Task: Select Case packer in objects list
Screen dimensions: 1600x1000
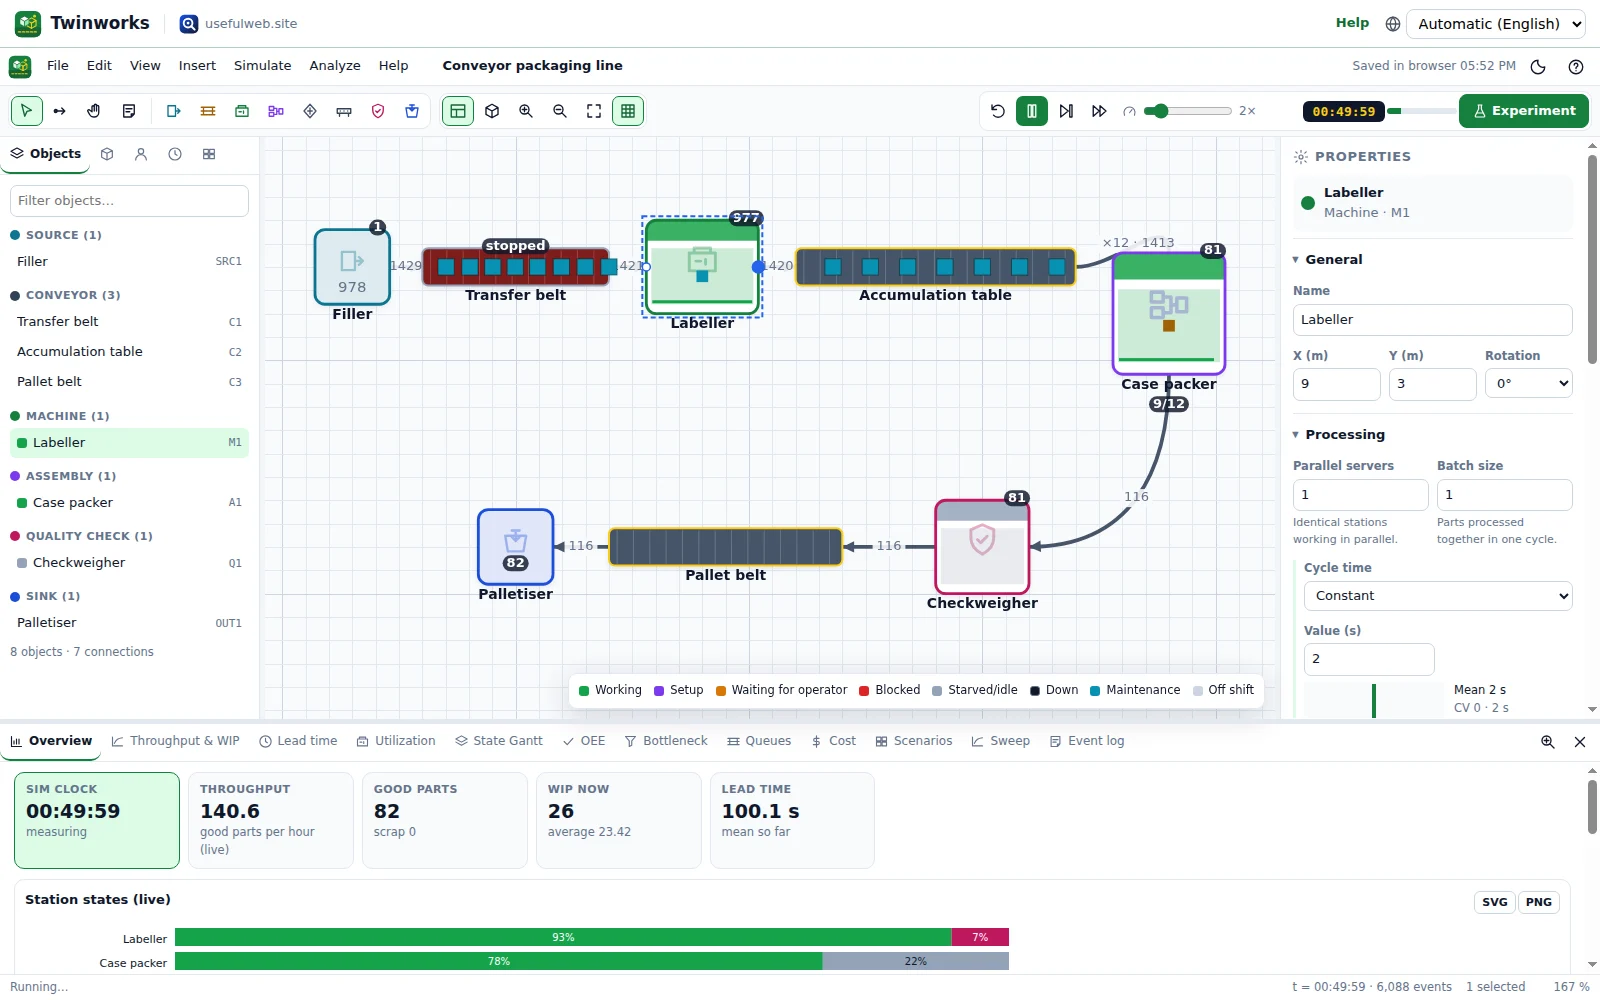Action: pyautogui.click(x=129, y=503)
